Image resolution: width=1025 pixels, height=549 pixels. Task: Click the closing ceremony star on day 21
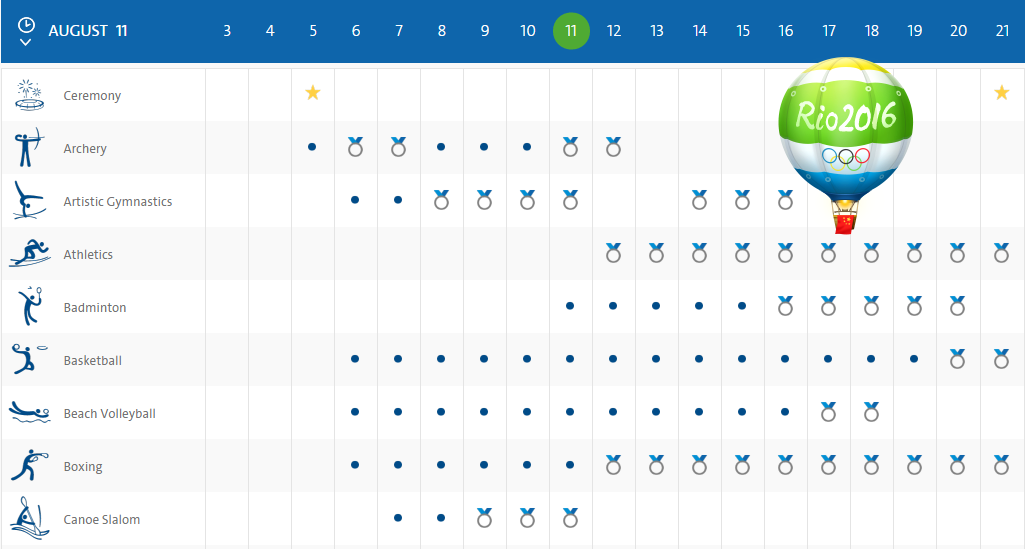click(x=1001, y=93)
